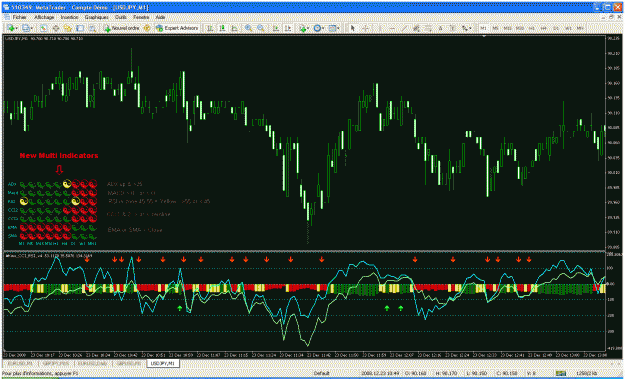
Task: Open the Outils menu
Action: click(121, 18)
